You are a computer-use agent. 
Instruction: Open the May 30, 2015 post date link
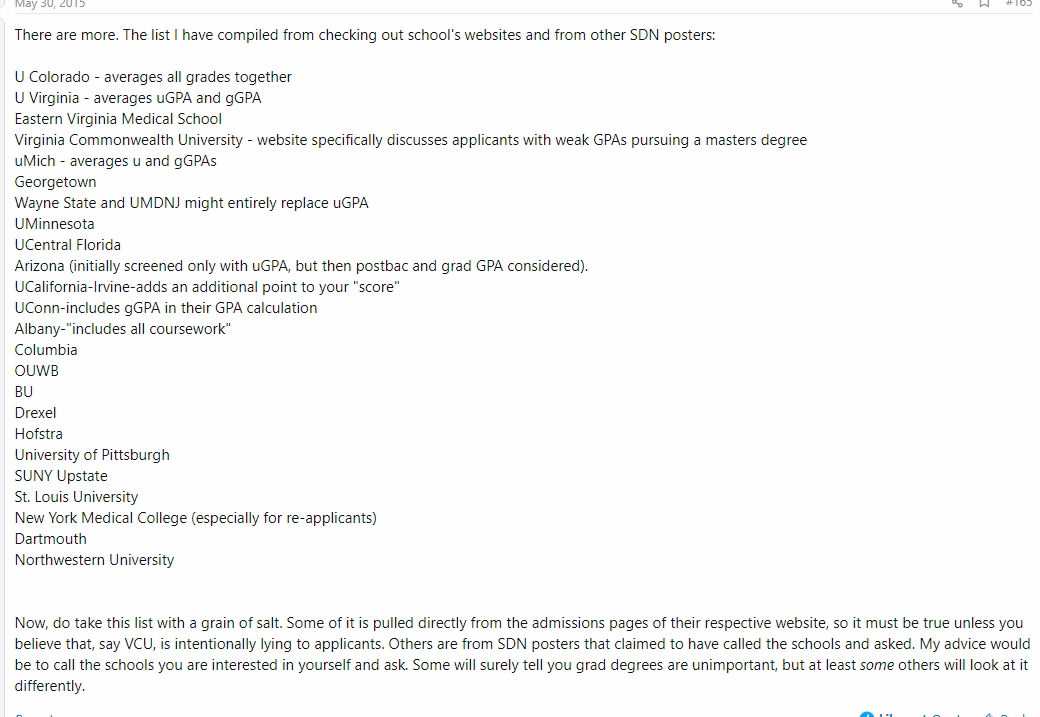[50, 3]
